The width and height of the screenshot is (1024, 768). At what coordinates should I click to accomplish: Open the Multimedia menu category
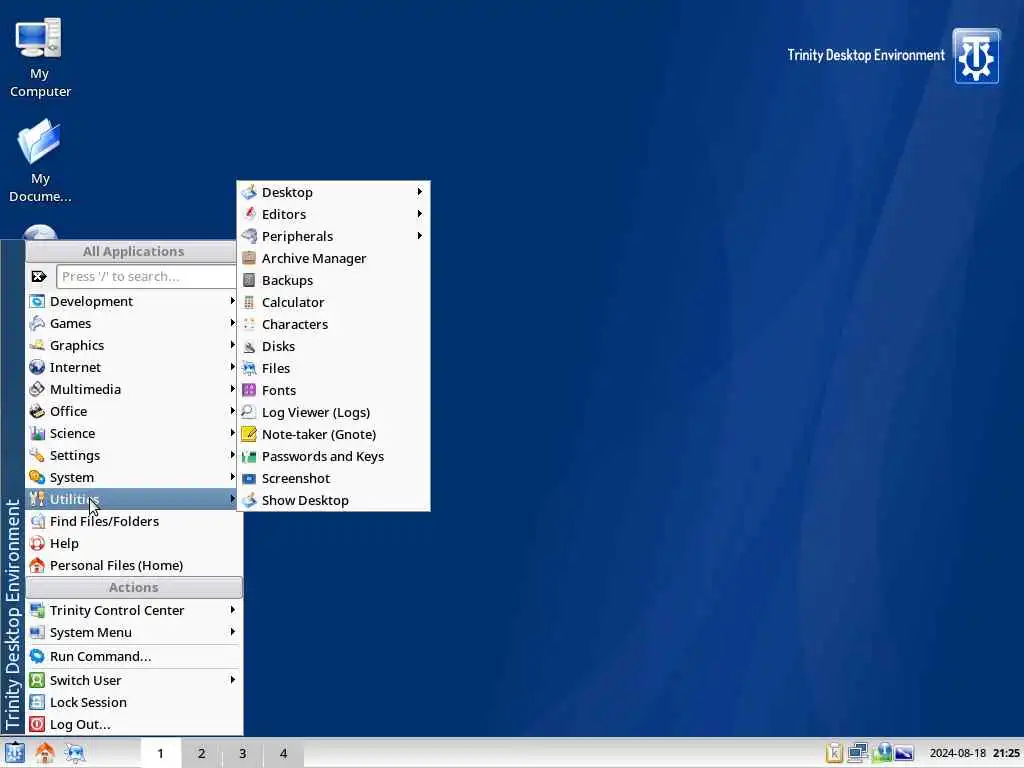132,389
